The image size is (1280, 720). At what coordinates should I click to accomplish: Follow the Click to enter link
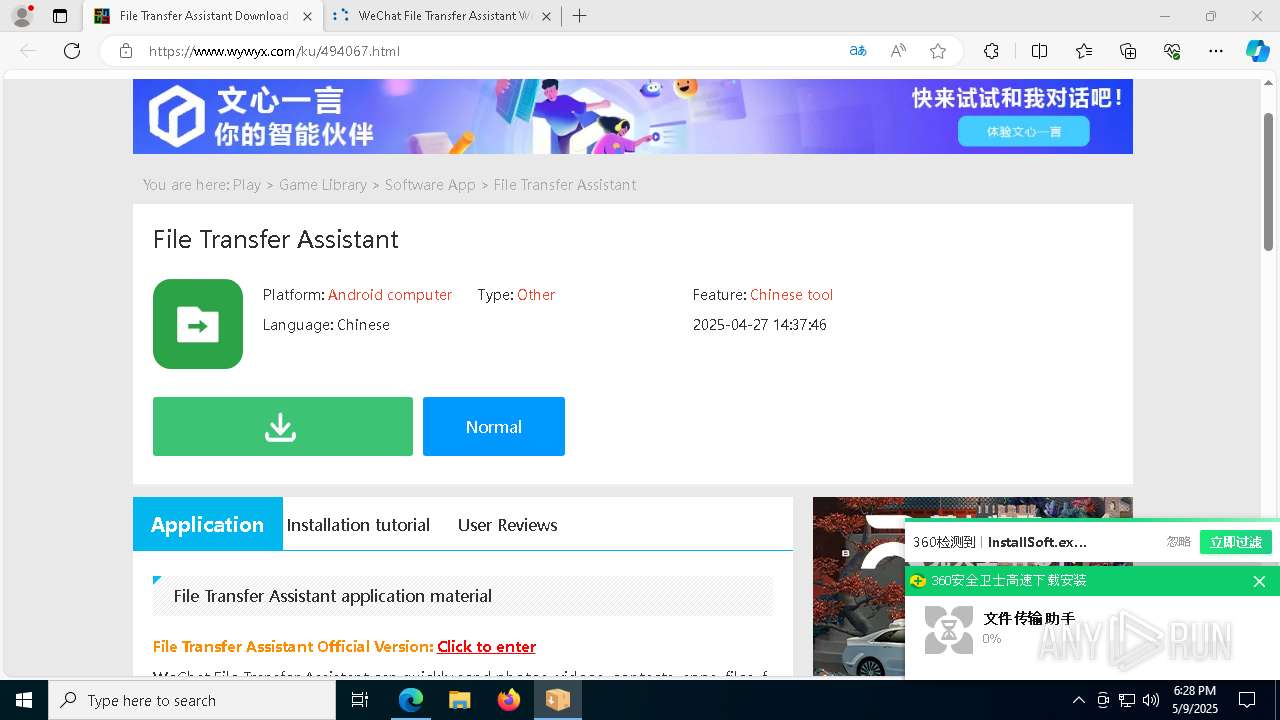[x=486, y=647]
